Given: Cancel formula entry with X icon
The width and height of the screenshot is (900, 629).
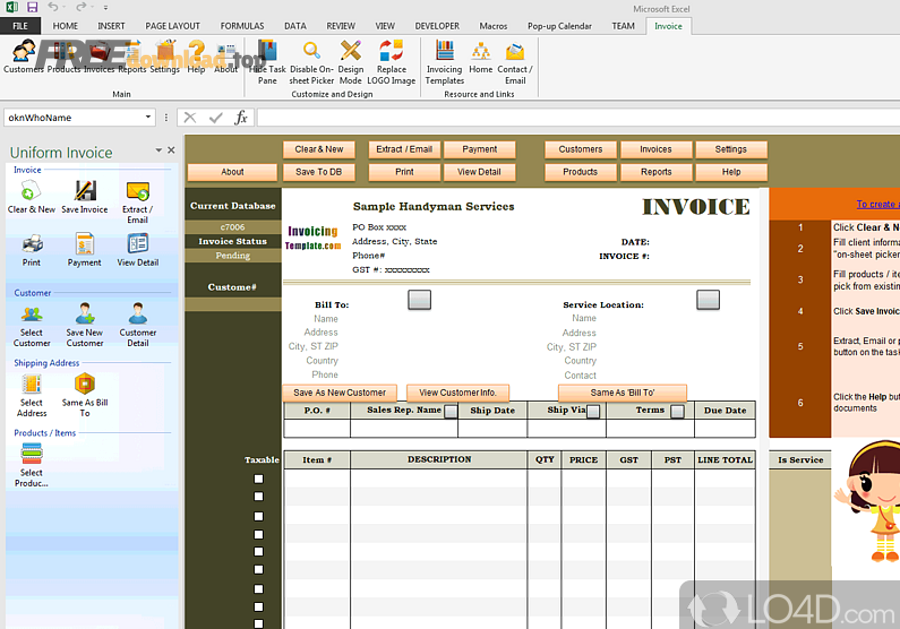Looking at the screenshot, I should click(190, 118).
